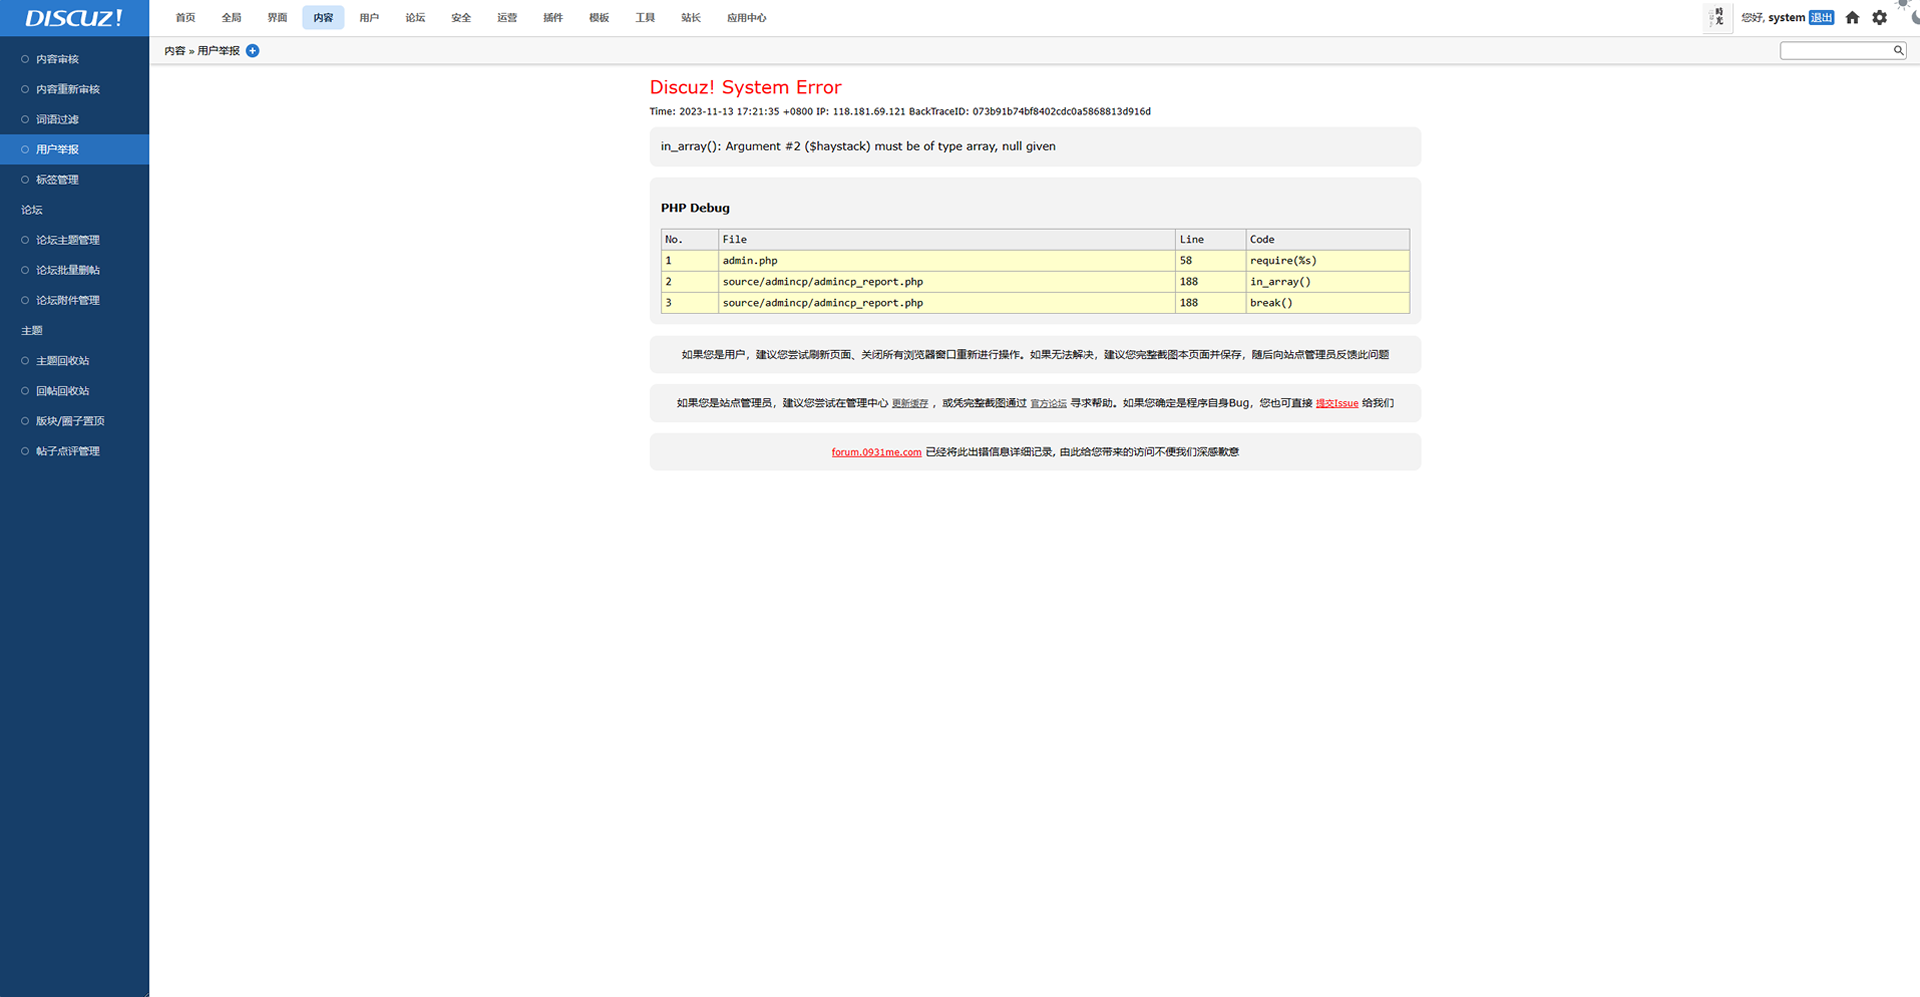
Task: Click the admin.php file cell
Action: coord(946,260)
